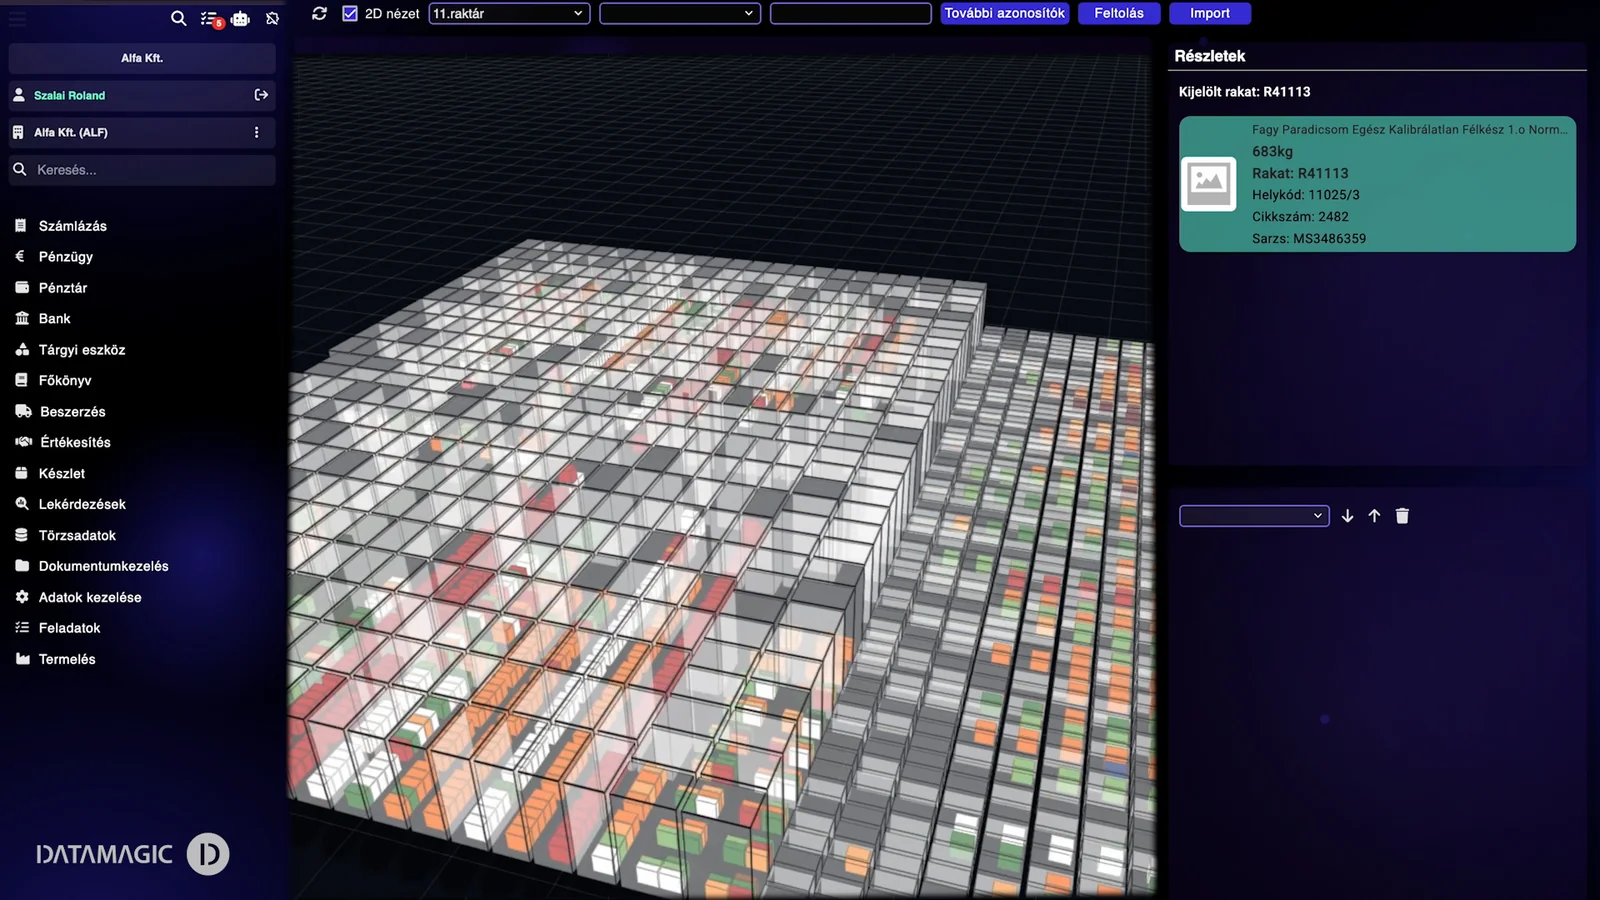1600x900 pixels.
Task: Click the euro icon for Pénzügy
Action: (x=21, y=257)
